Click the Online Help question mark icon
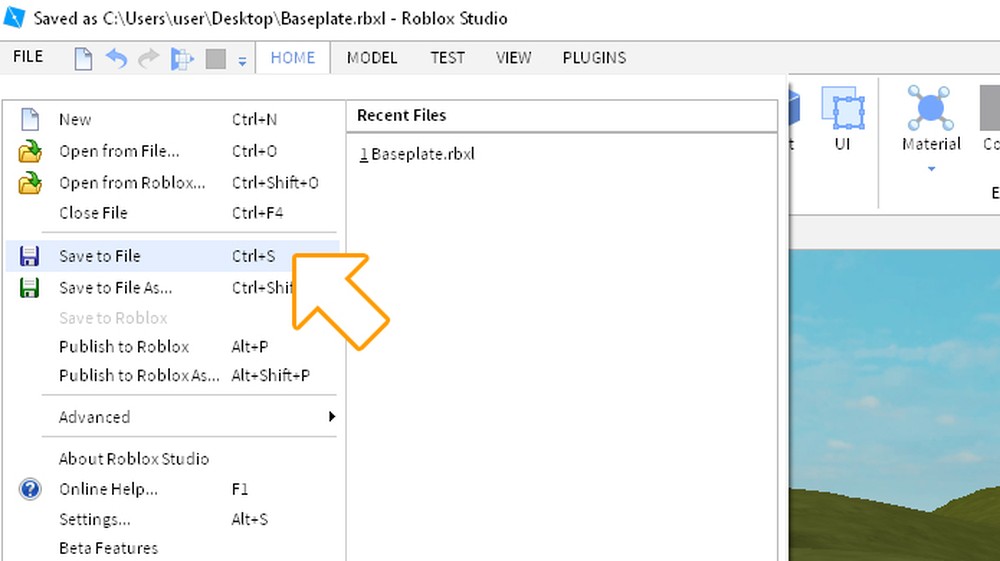The image size is (1000, 561). pyautogui.click(x=30, y=489)
